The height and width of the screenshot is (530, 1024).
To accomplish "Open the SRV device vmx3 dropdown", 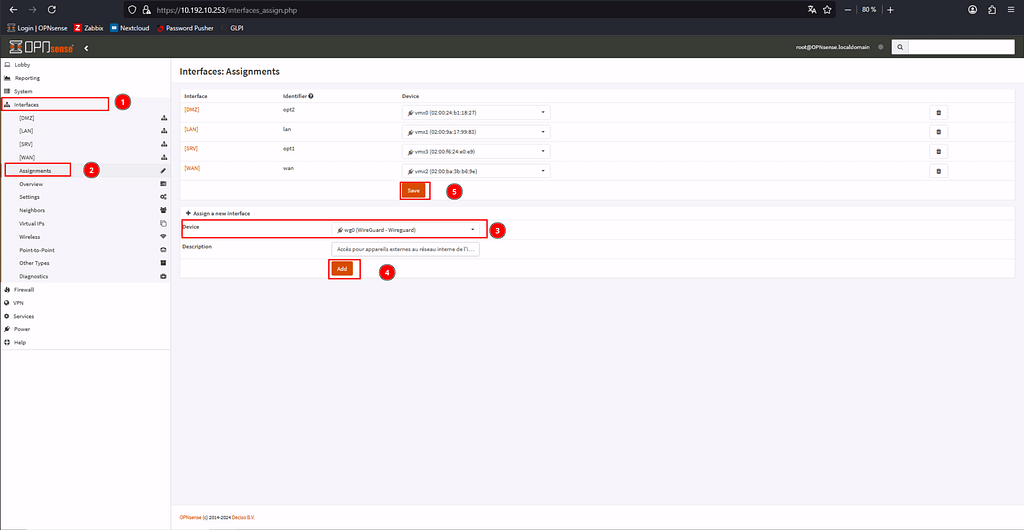I will [476, 151].
